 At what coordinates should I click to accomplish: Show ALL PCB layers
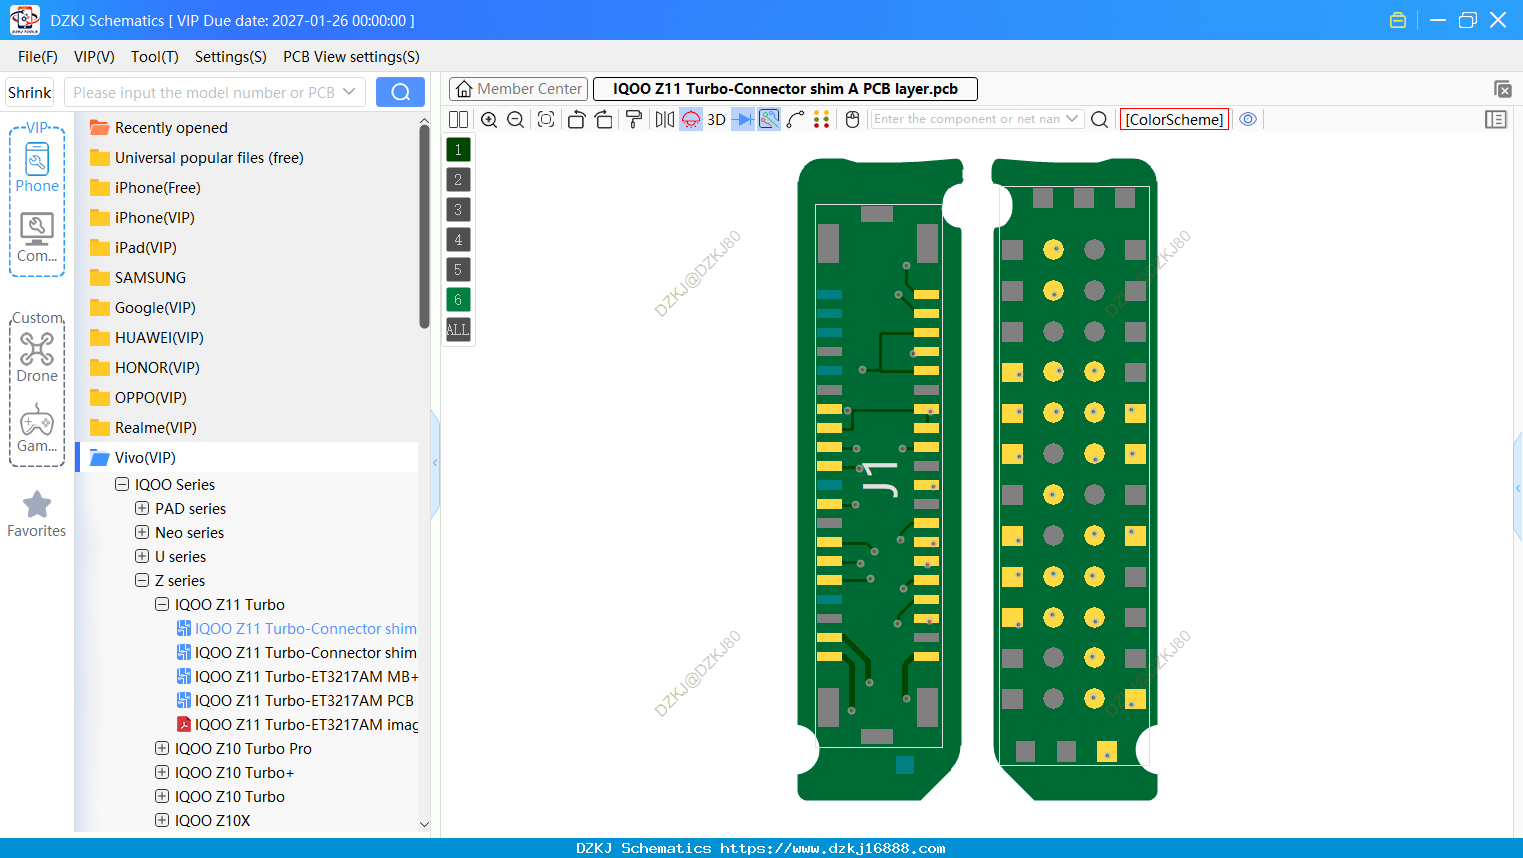point(458,330)
